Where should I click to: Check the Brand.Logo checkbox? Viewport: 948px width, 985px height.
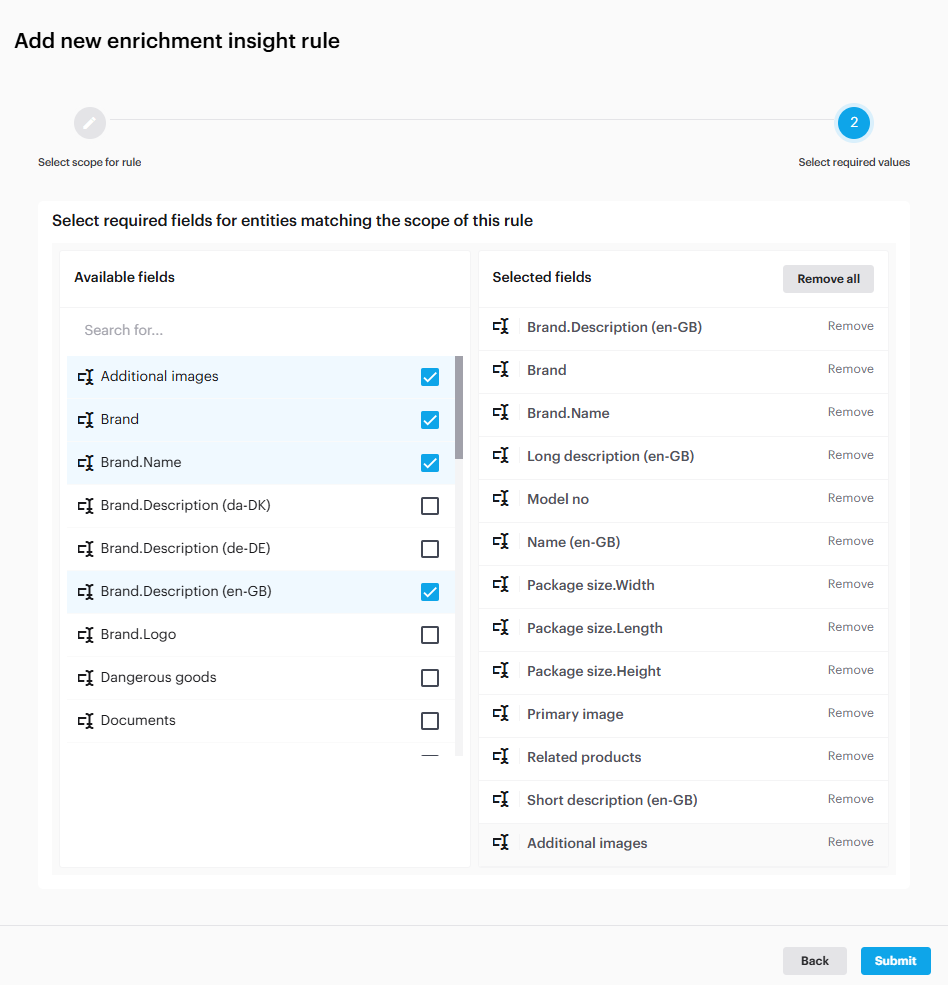point(430,635)
